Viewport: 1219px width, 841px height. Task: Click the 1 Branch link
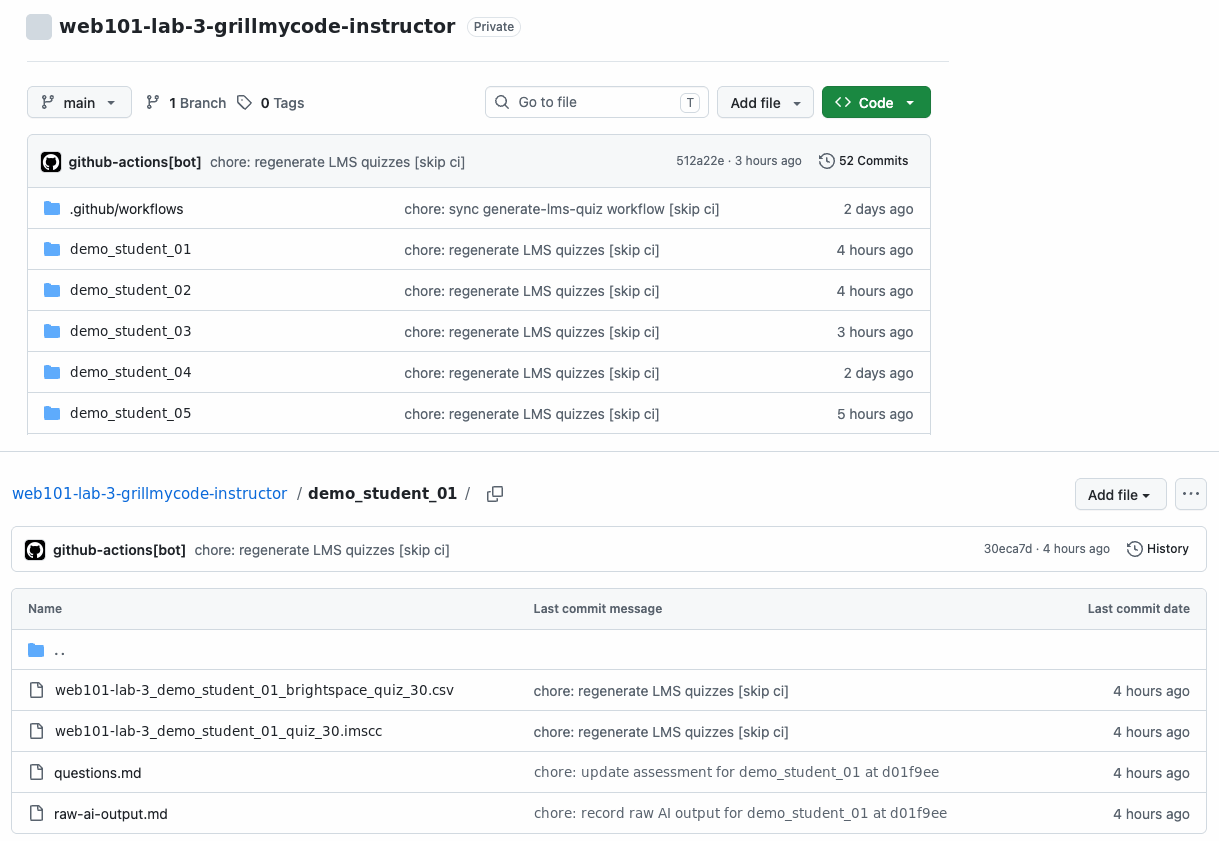click(186, 103)
